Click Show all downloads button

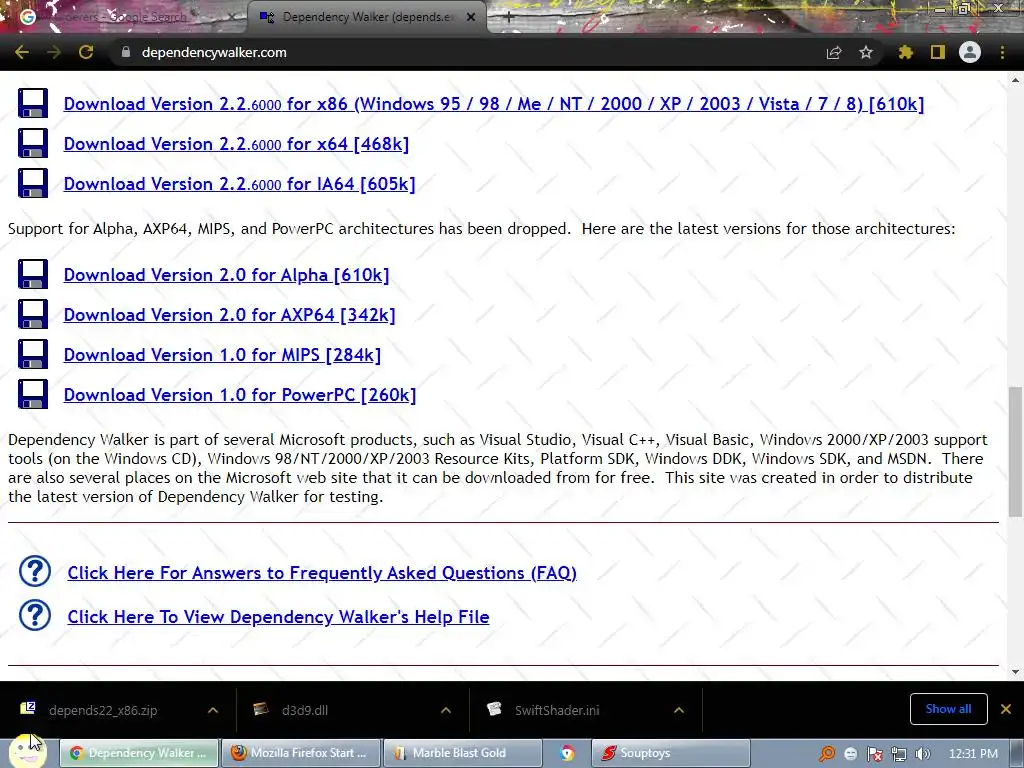(x=948, y=709)
